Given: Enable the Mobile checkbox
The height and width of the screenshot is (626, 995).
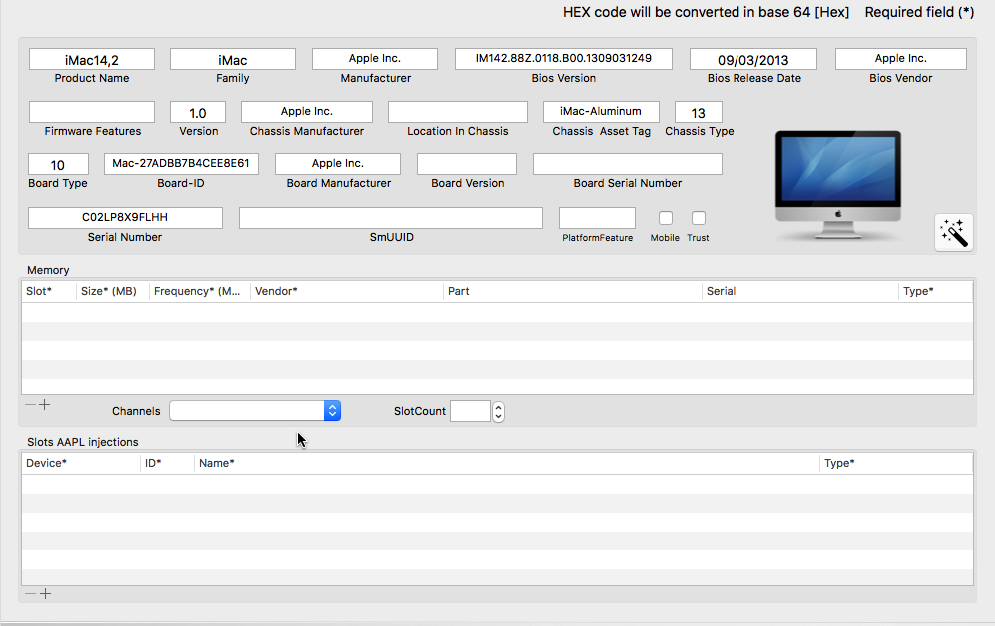Looking at the screenshot, I should click(665, 218).
